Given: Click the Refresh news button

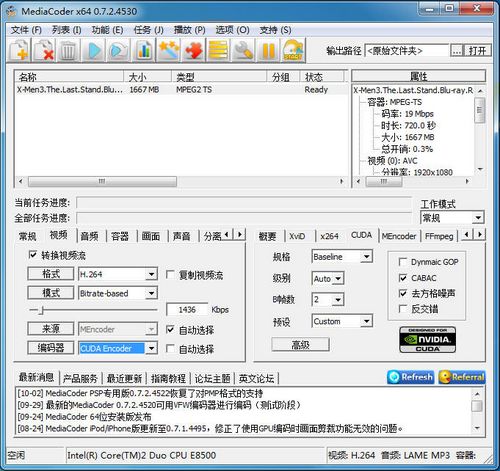Looking at the screenshot, I should [x=411, y=377].
